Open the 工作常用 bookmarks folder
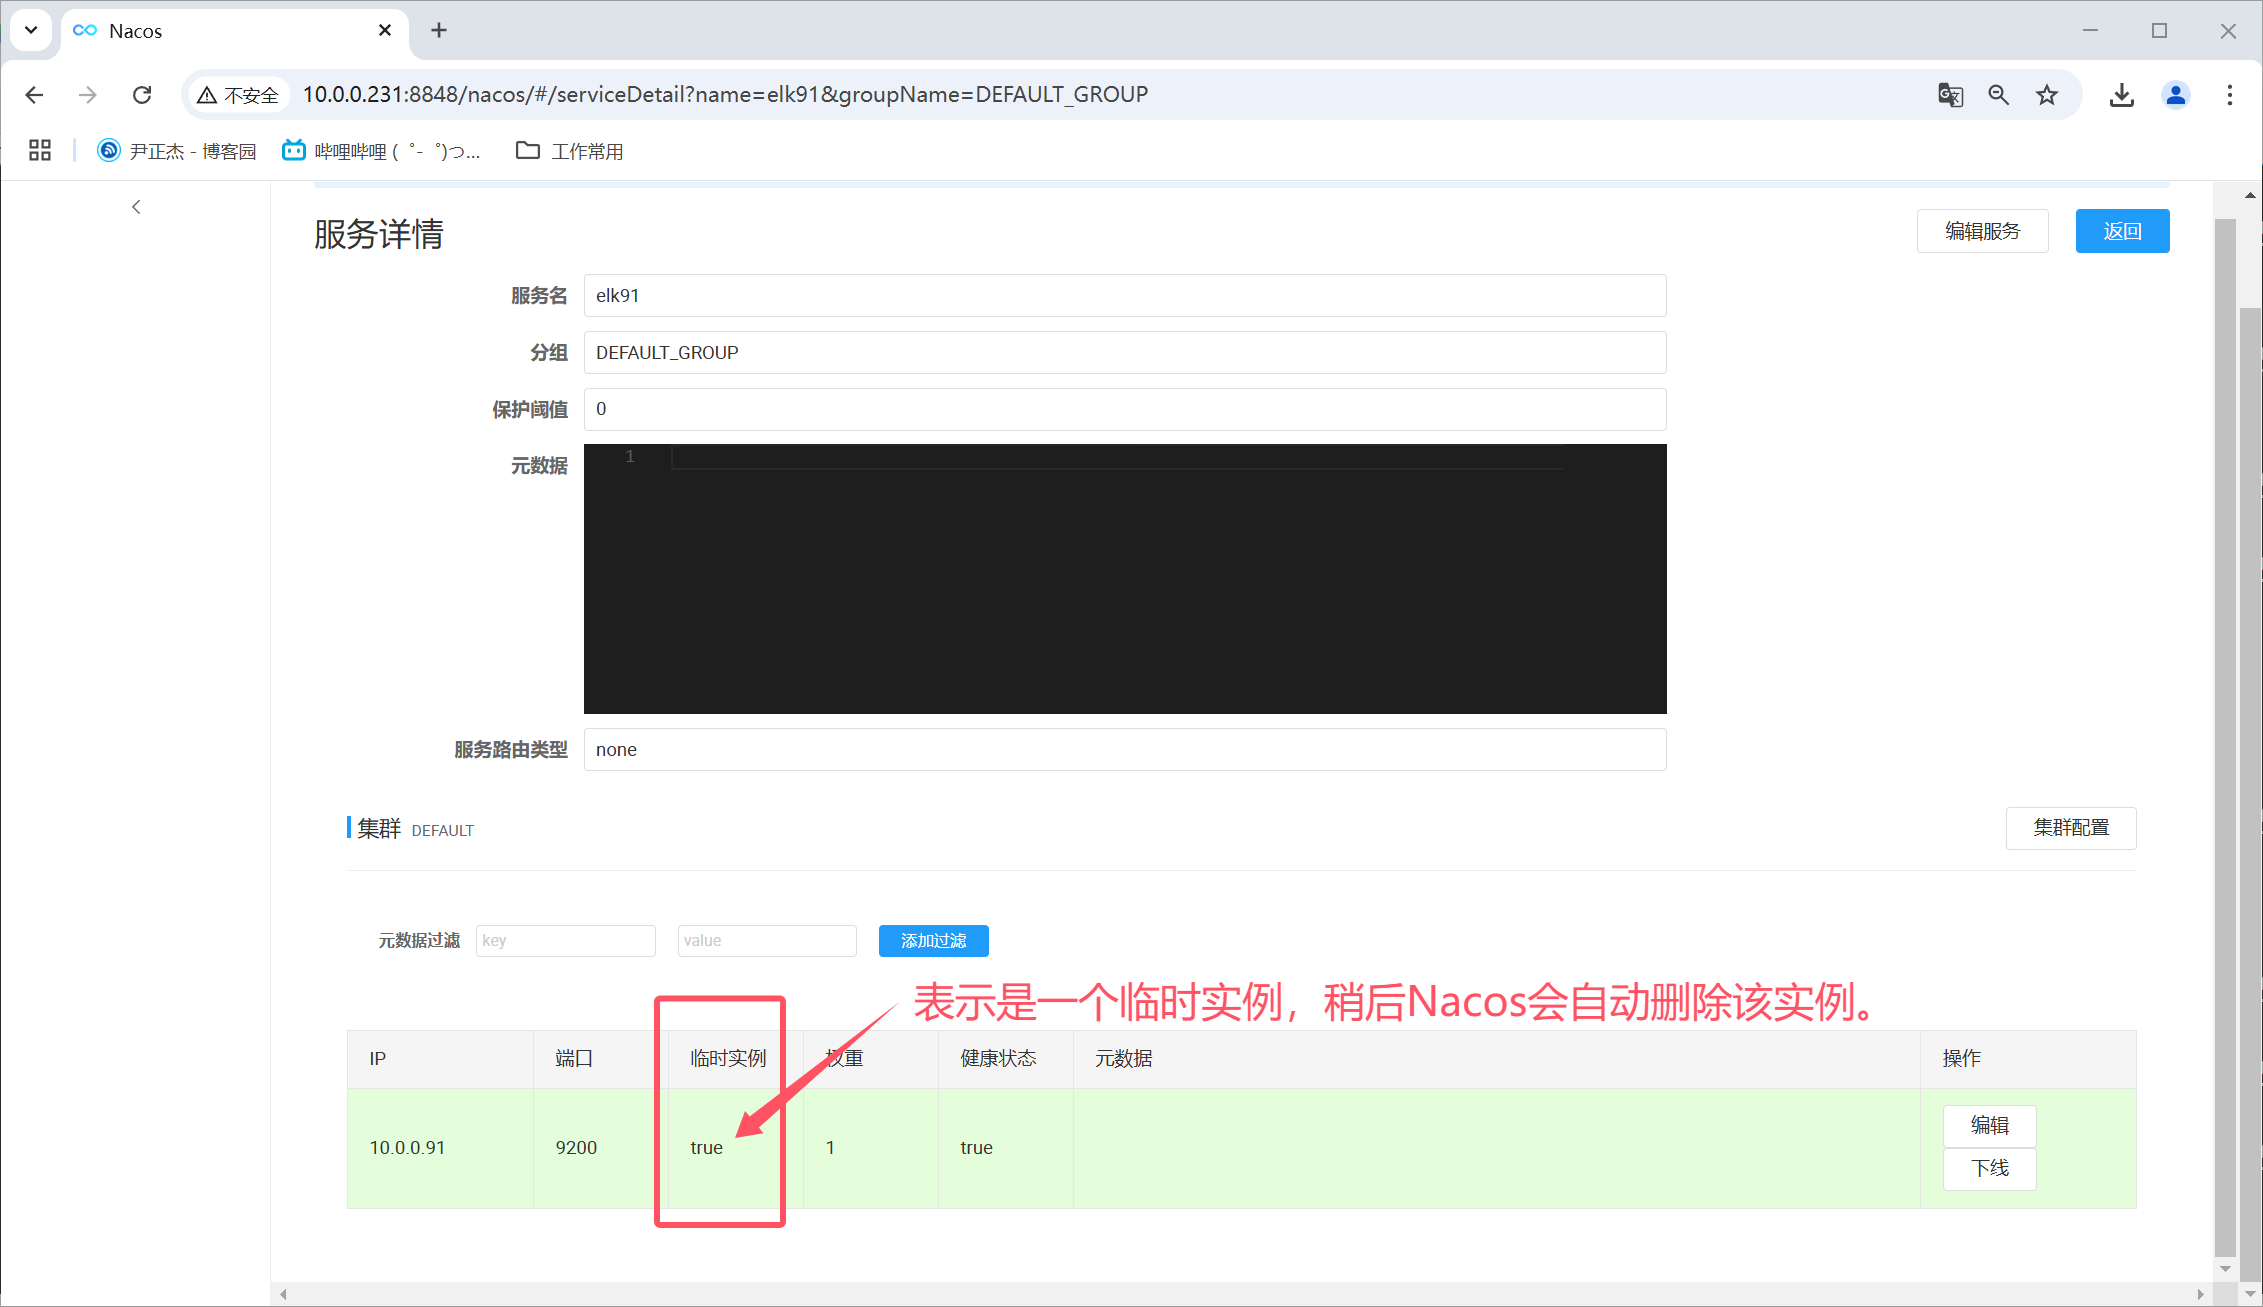 pos(570,151)
